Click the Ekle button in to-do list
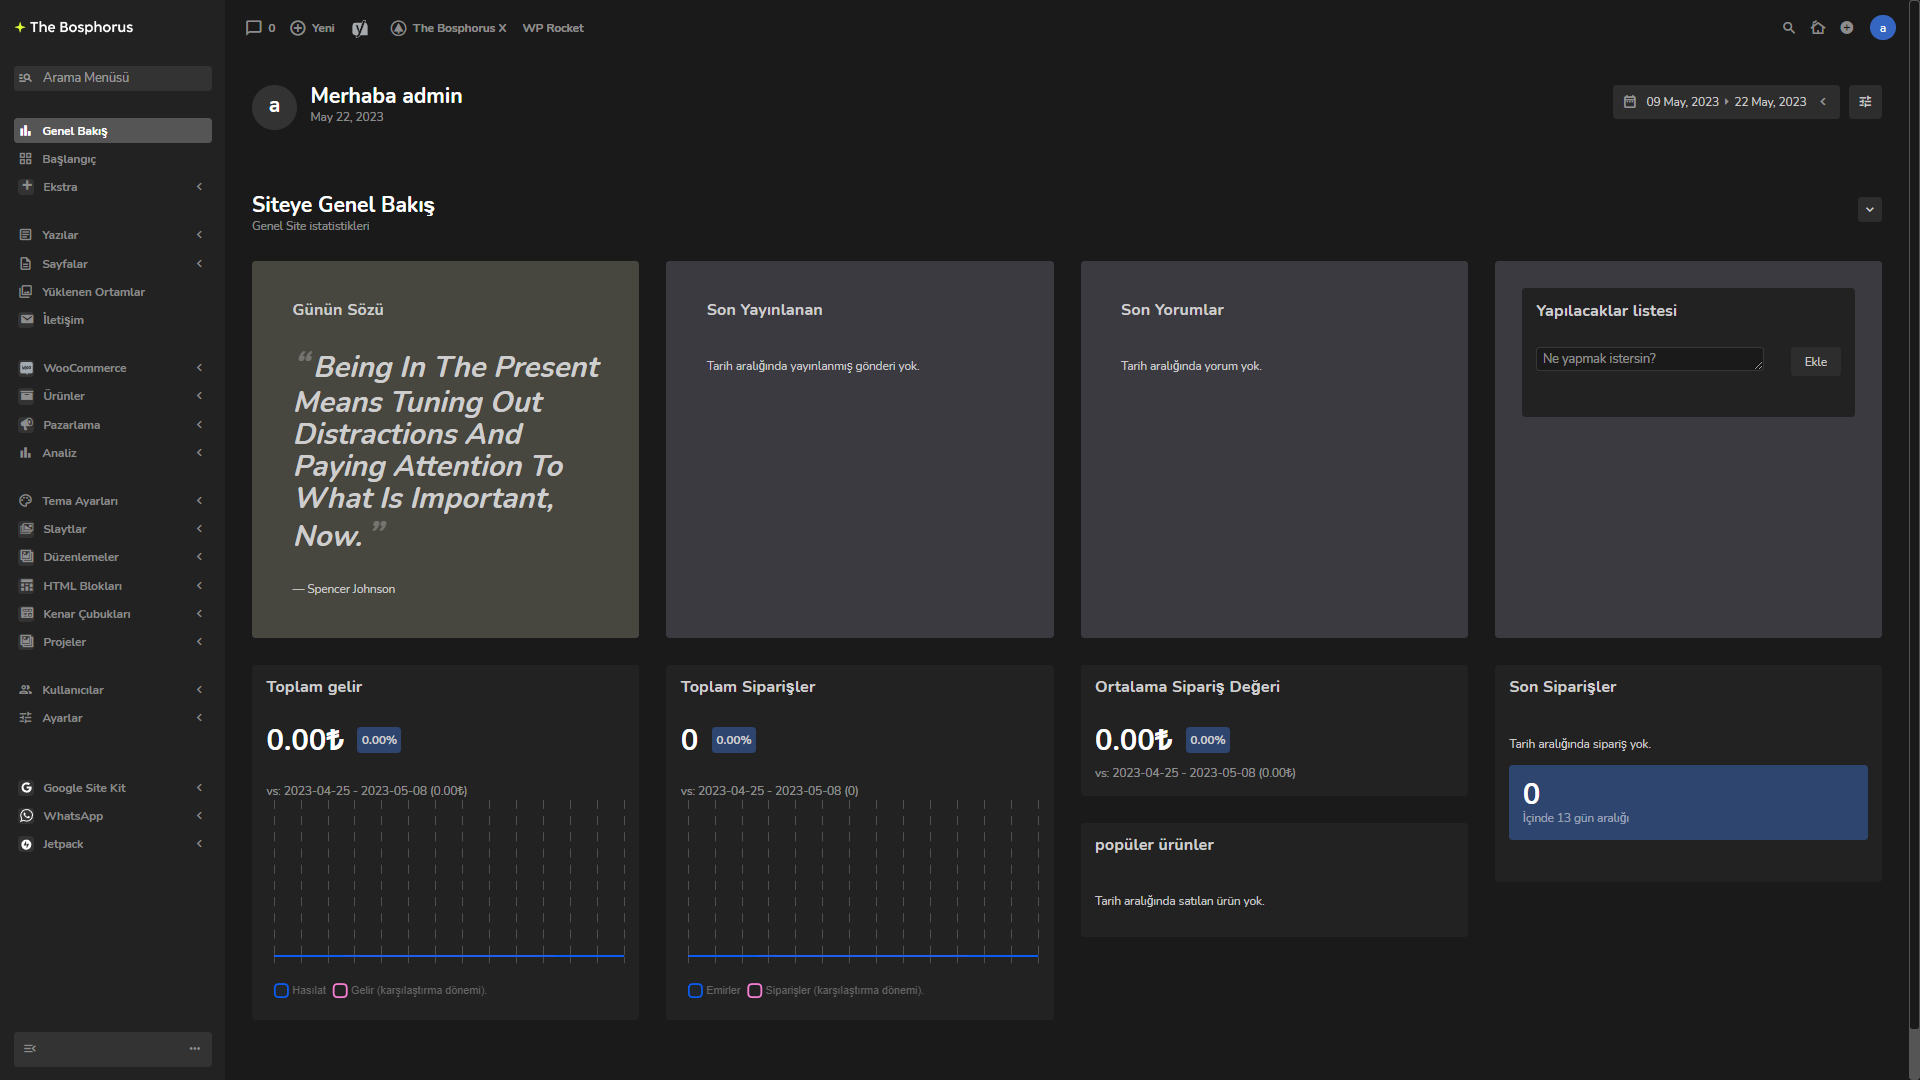This screenshot has width=1920, height=1080. pos(1815,362)
